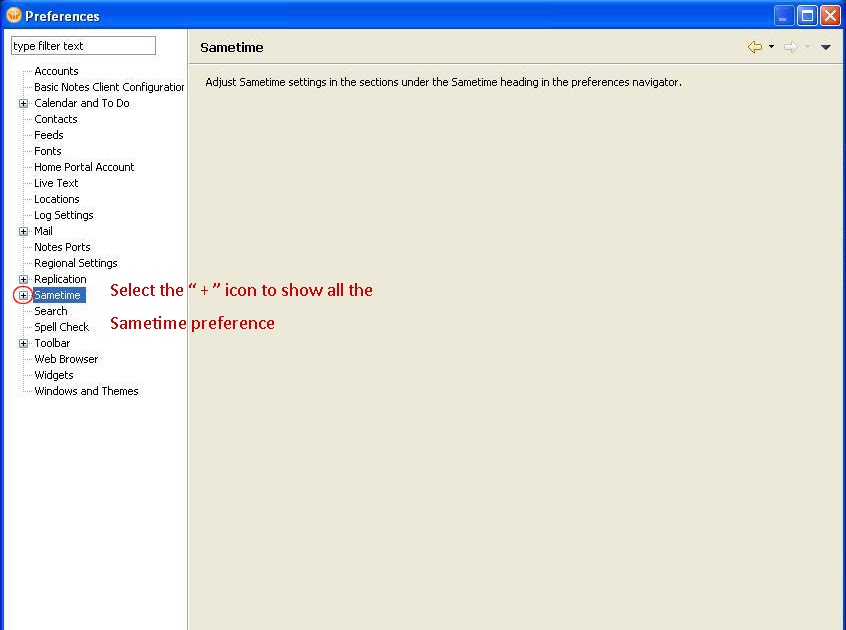Screen dimensions: 846x630
Task: Open the Contacts preferences
Action: (56, 119)
